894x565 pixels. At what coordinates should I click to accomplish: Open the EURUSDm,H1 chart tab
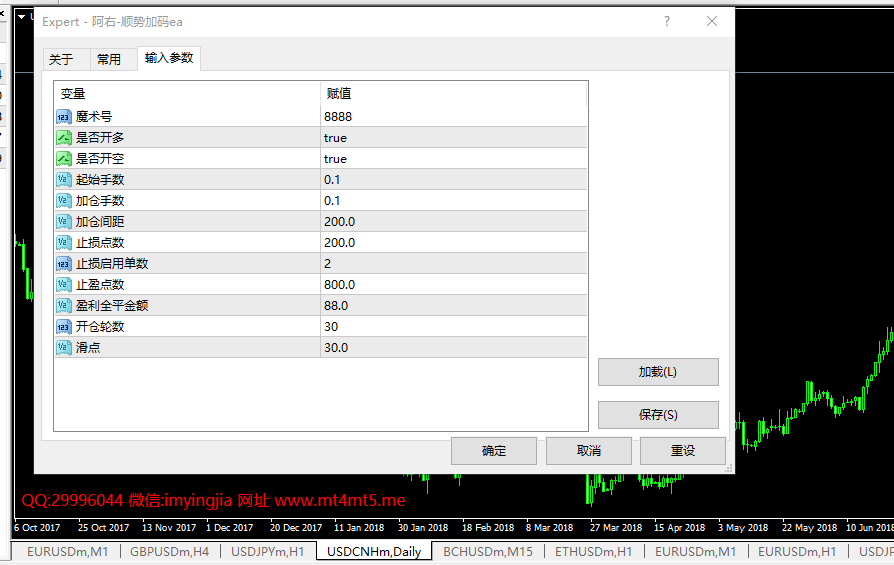tap(797, 552)
